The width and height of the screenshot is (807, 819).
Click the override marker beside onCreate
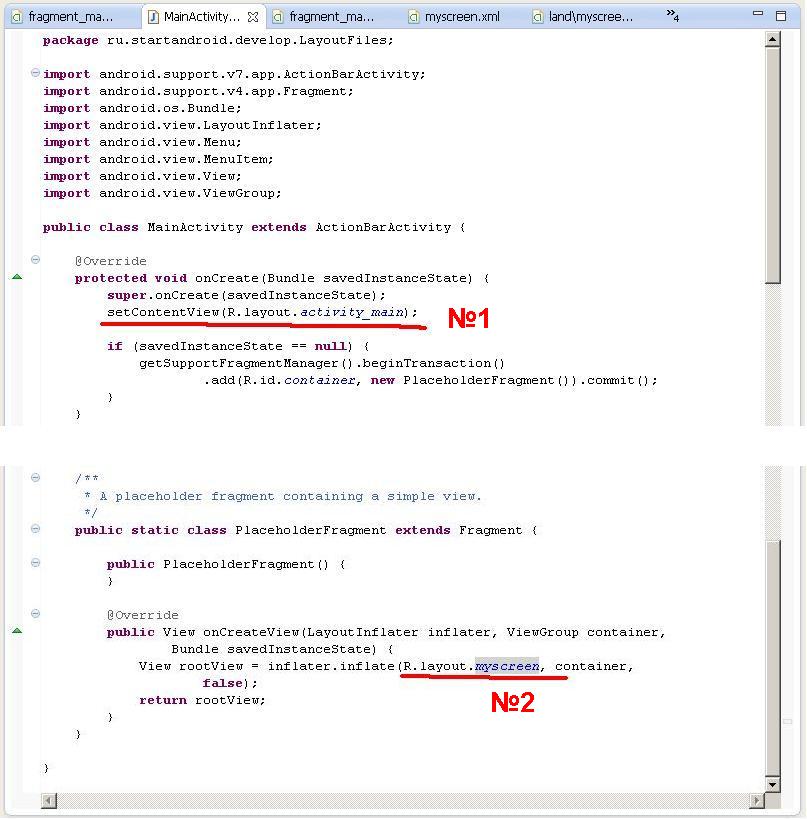coord(17,277)
